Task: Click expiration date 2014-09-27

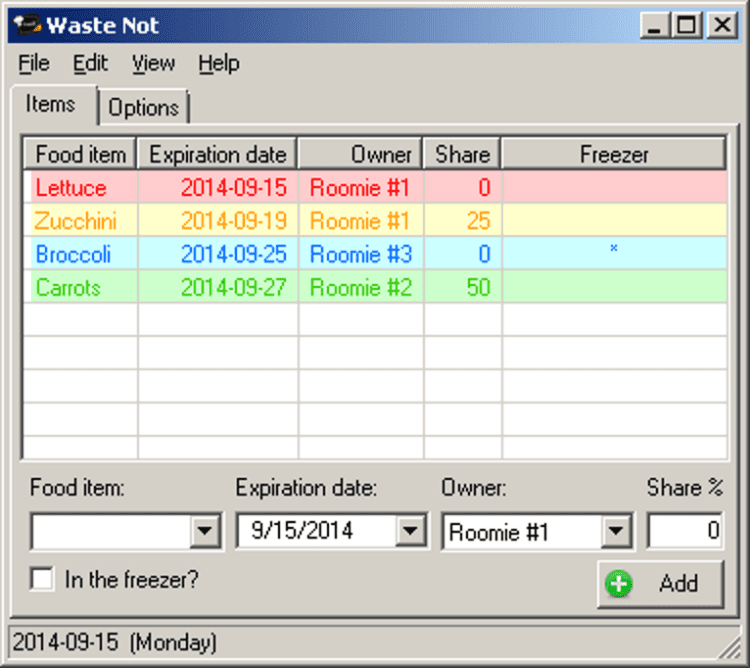Action: click(234, 287)
